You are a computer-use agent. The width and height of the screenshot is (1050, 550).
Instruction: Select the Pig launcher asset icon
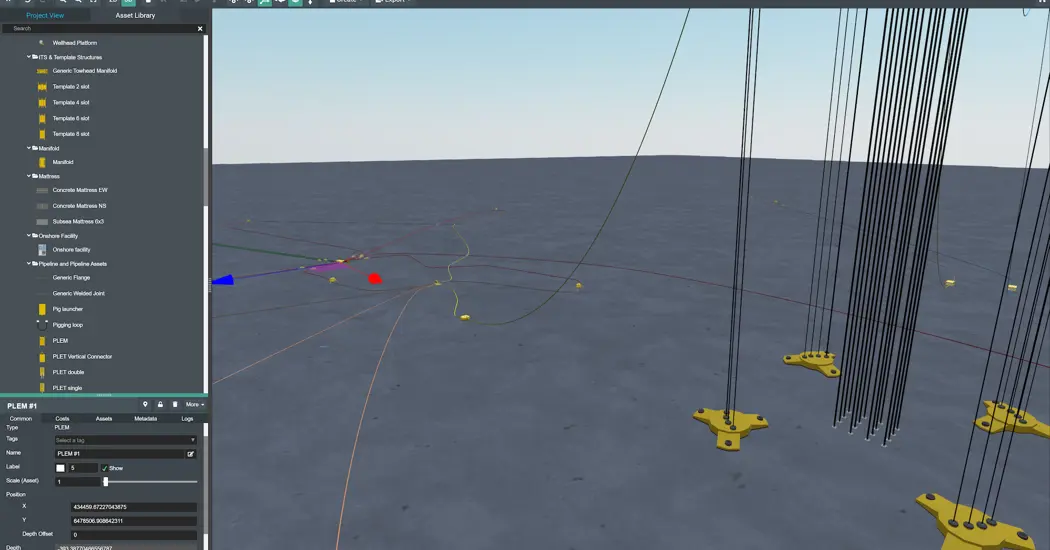(x=42, y=309)
